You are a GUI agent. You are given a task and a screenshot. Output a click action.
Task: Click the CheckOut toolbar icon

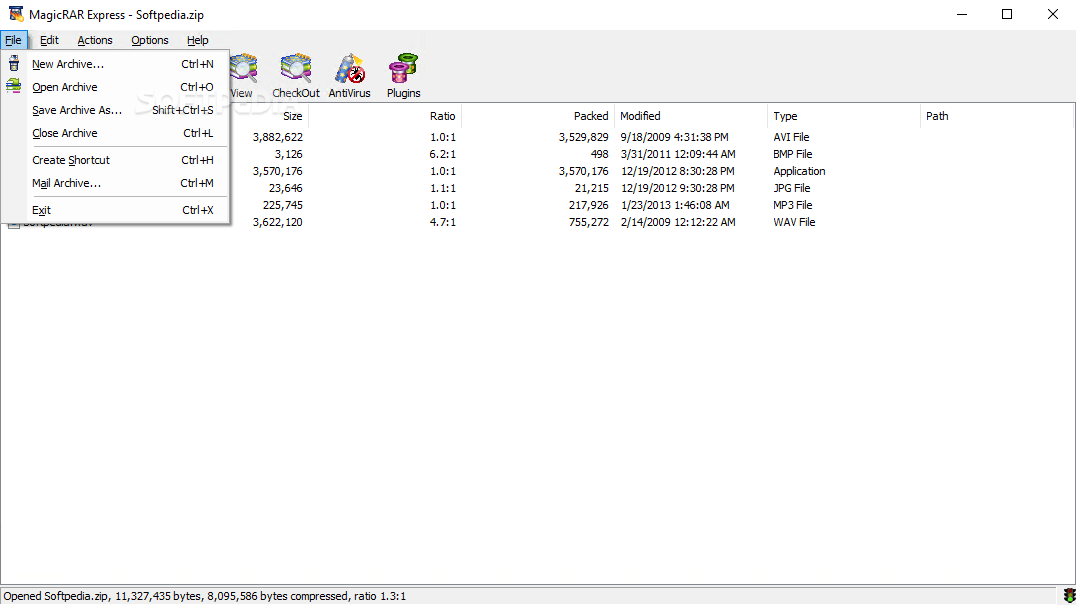pos(296,75)
